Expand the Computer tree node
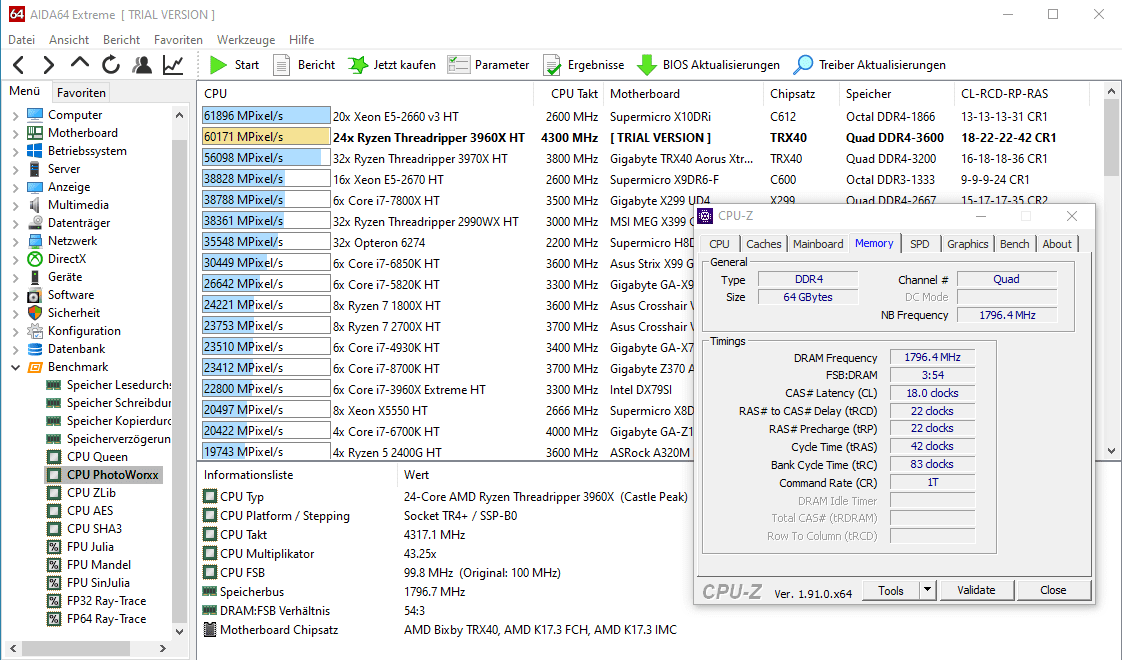1122x660 pixels. (x=16, y=115)
